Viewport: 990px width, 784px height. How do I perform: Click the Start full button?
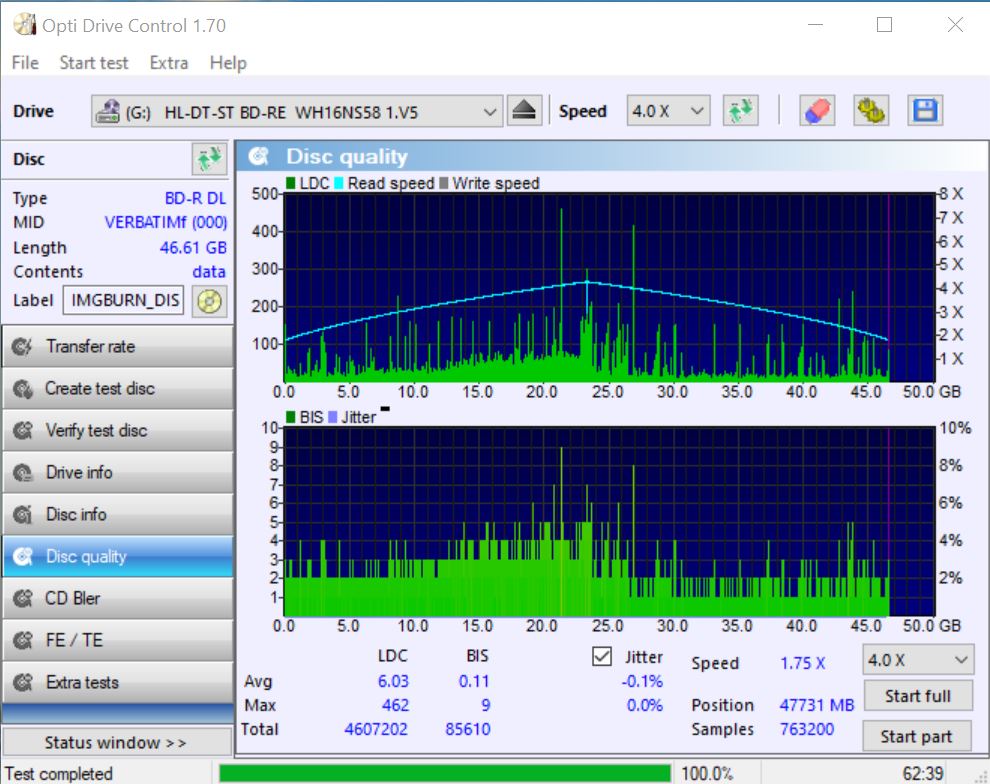pyautogui.click(x=917, y=696)
